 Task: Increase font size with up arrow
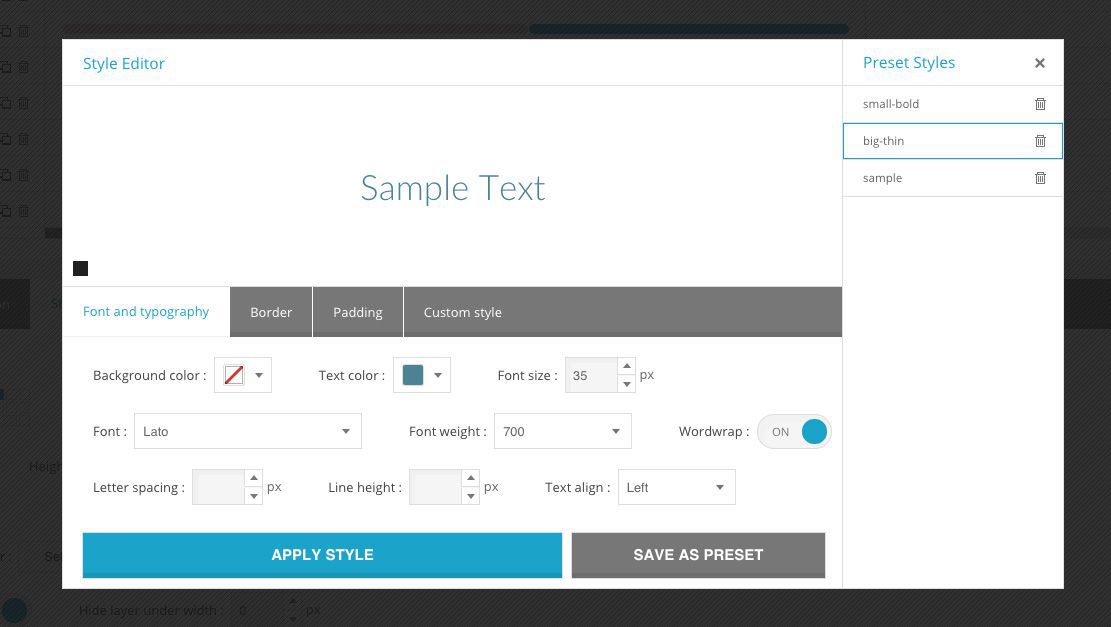click(626, 367)
